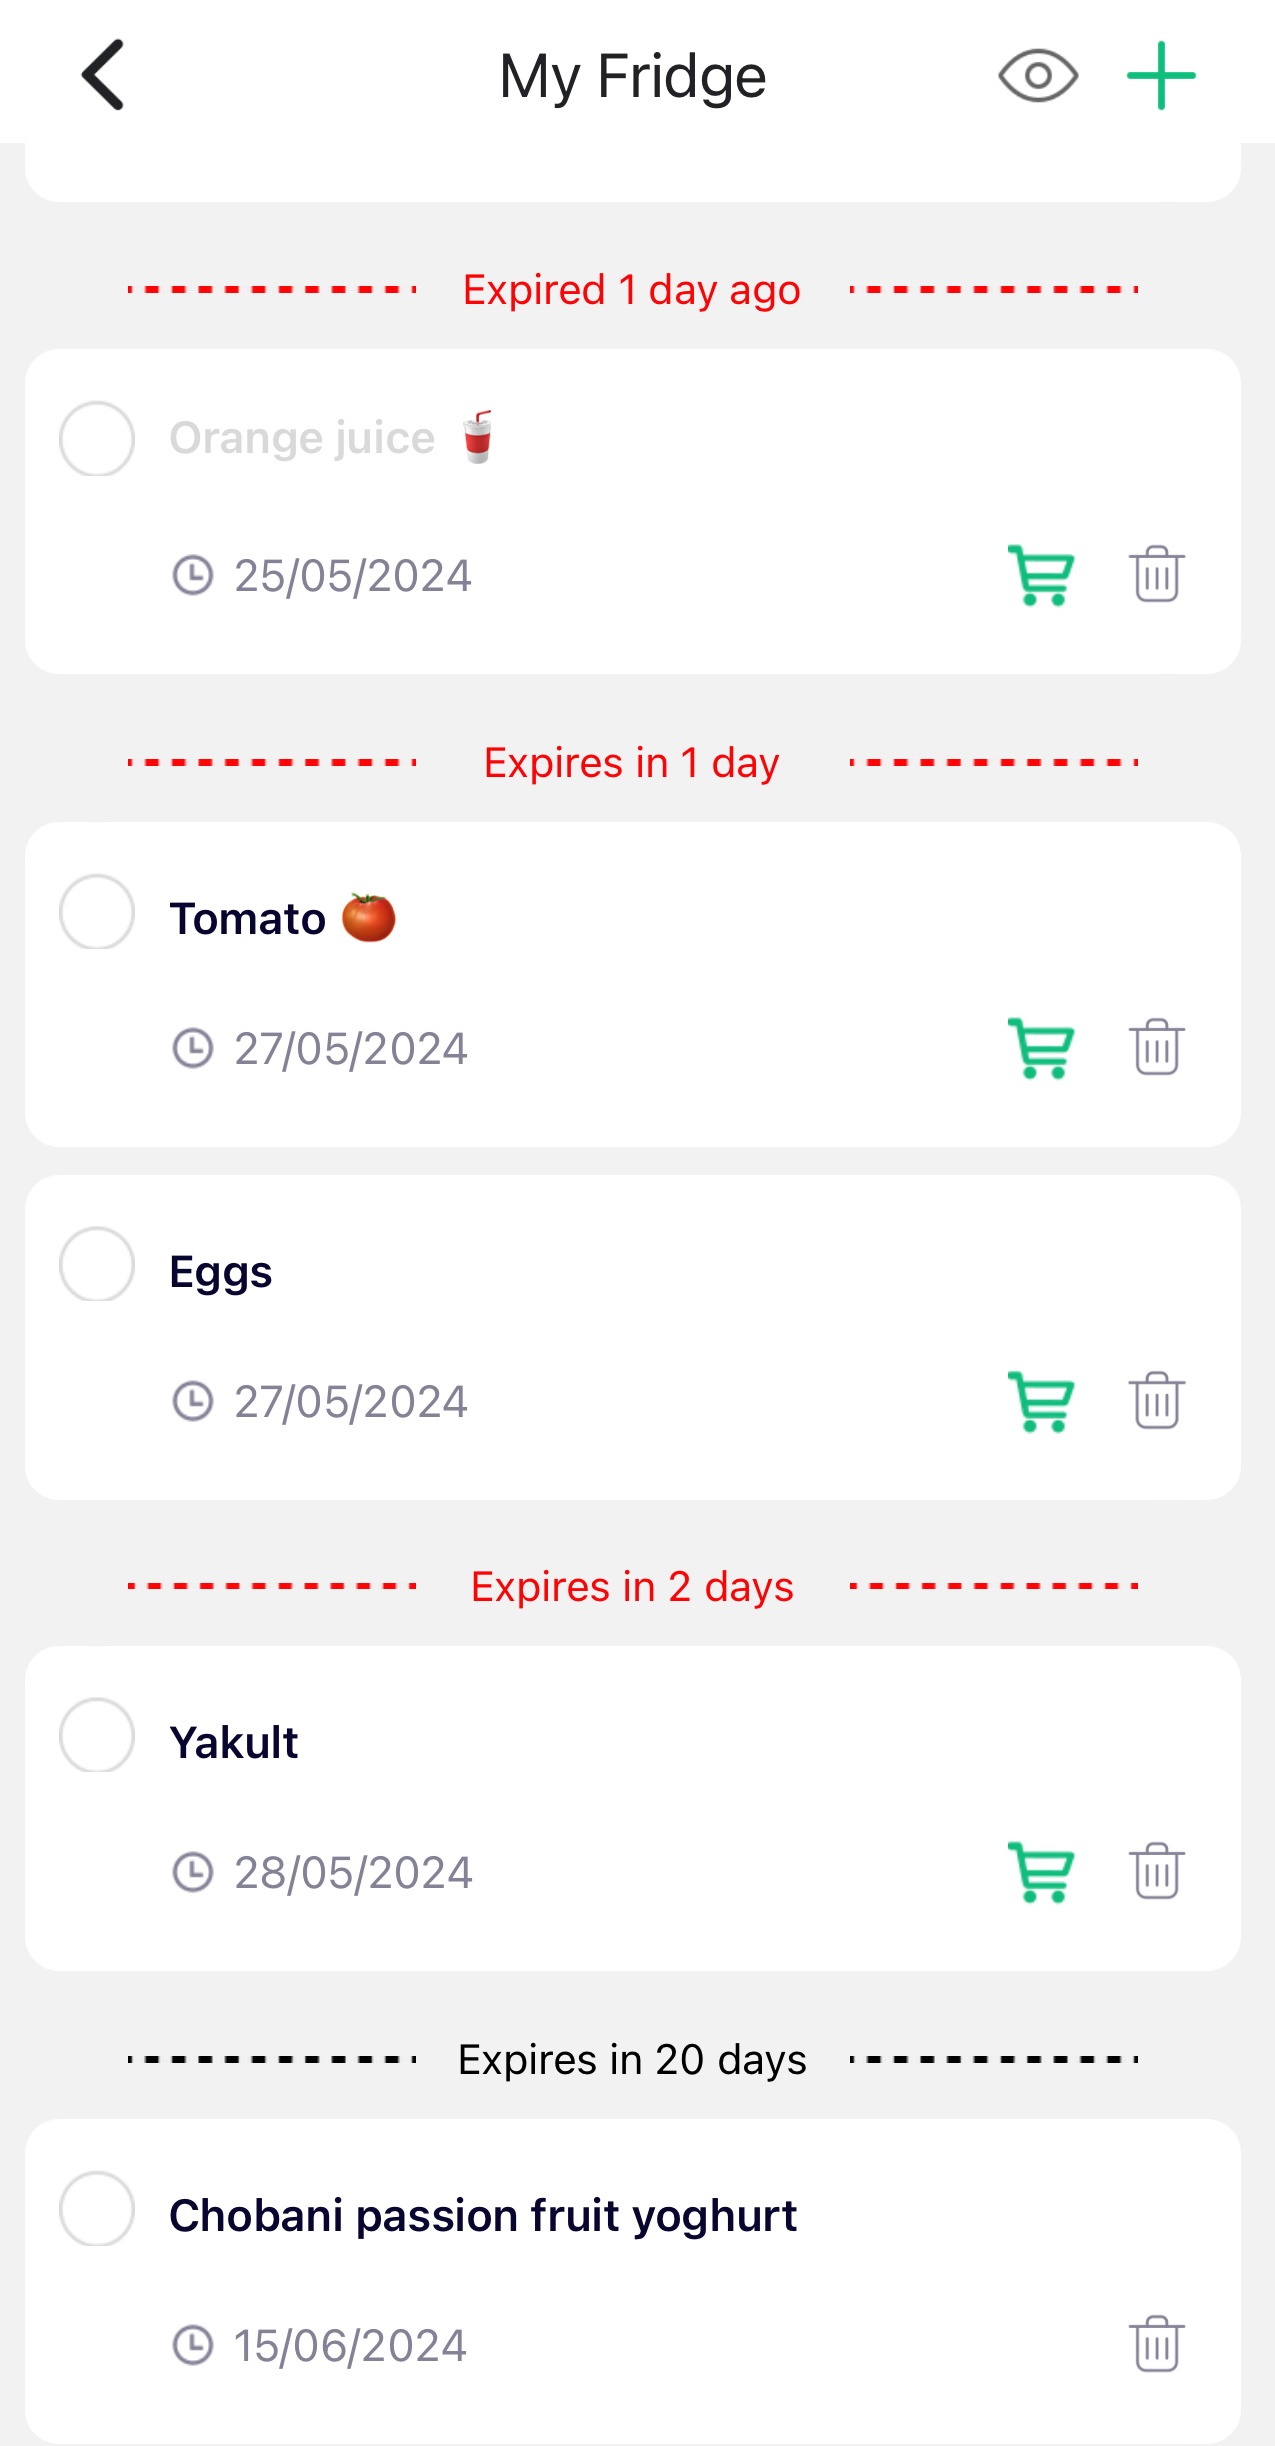Select the Yakult checkbox circle
The width and height of the screenshot is (1275, 2446).
coord(97,1736)
